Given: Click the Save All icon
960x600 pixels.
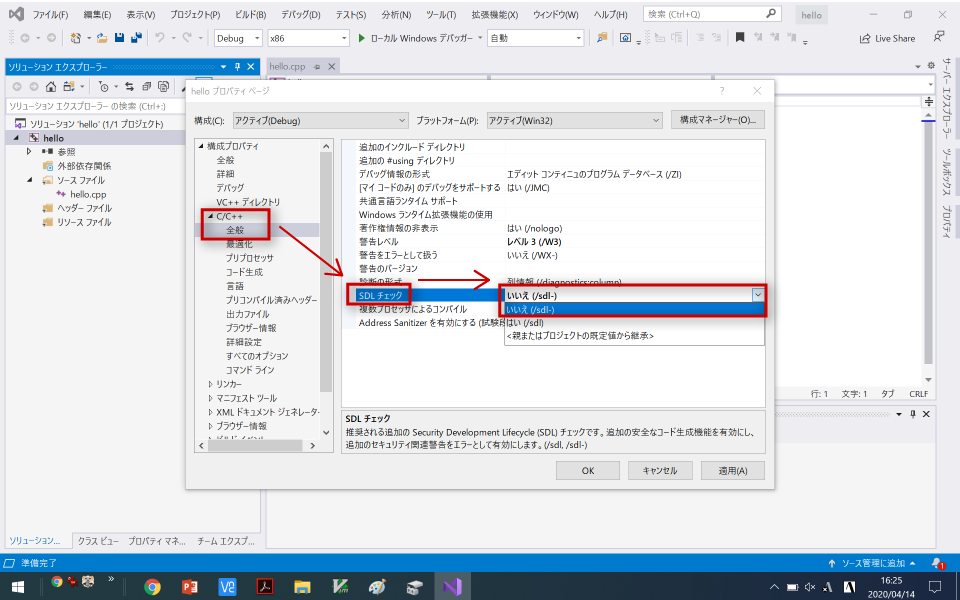Looking at the screenshot, I should [136, 38].
